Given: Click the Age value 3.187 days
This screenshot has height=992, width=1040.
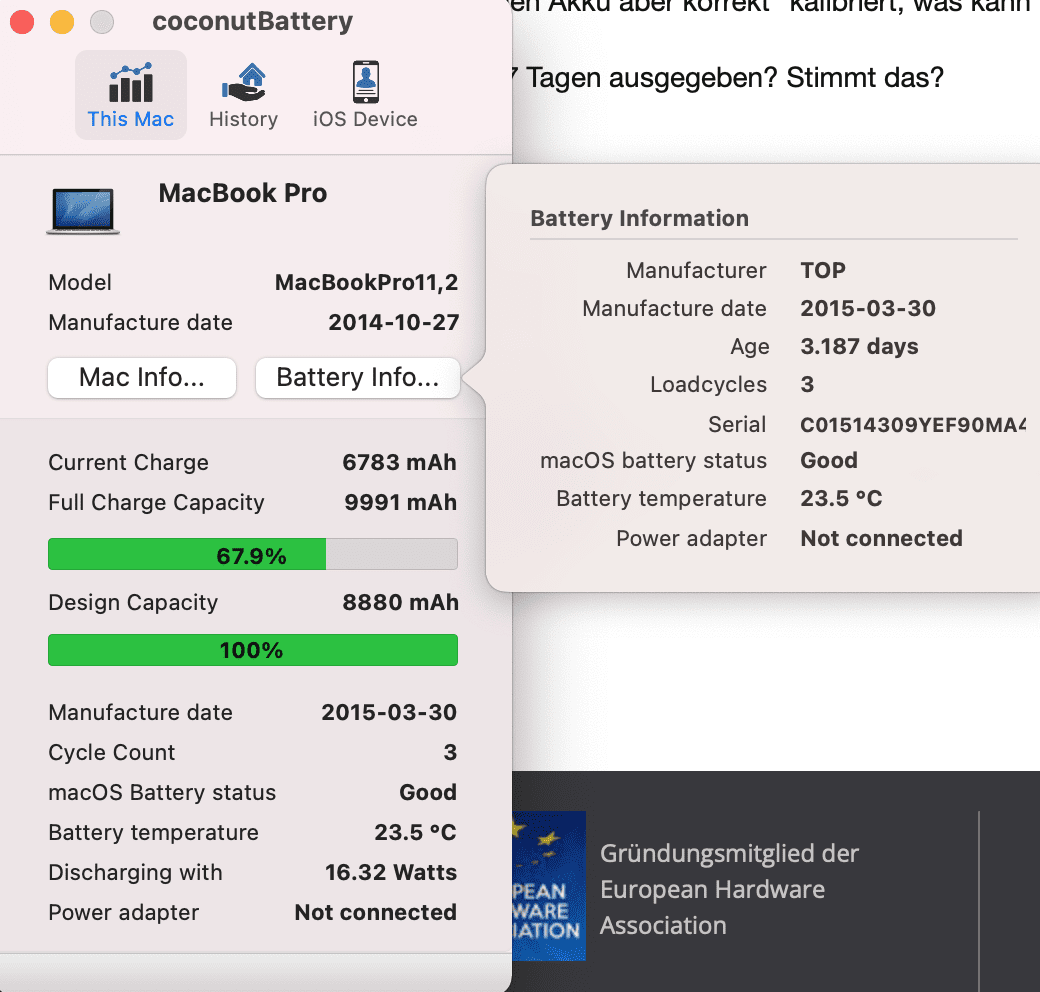Looking at the screenshot, I should point(860,347).
